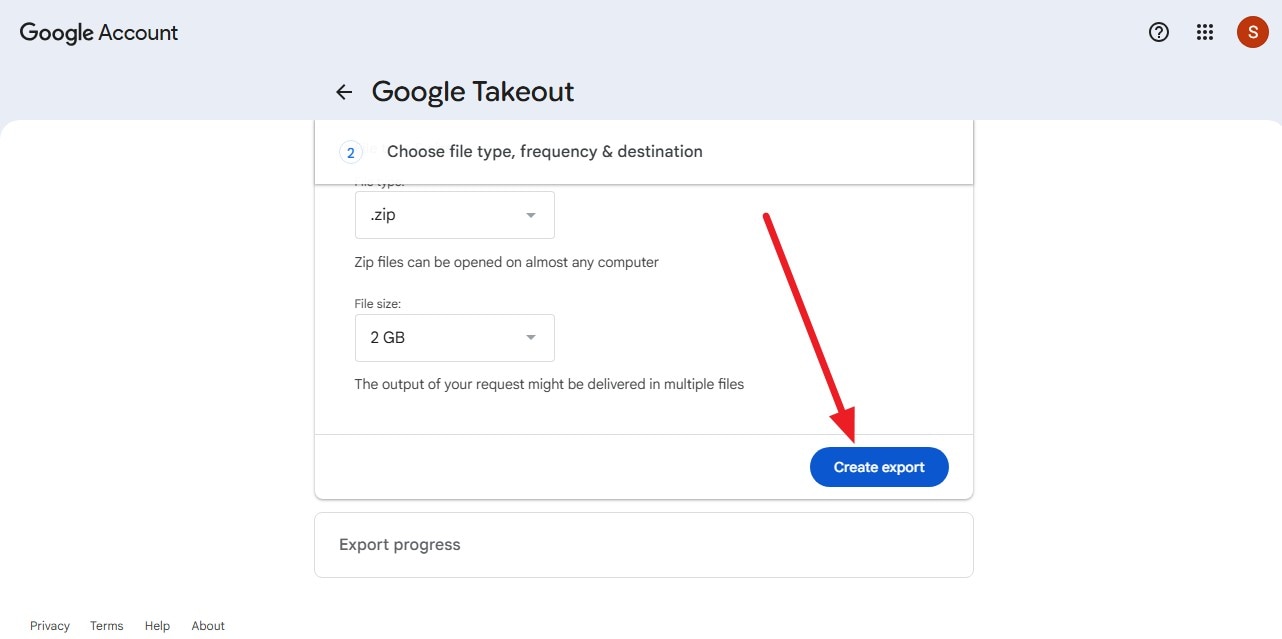Expand the Export progress section
1282x639 pixels.
[644, 545]
